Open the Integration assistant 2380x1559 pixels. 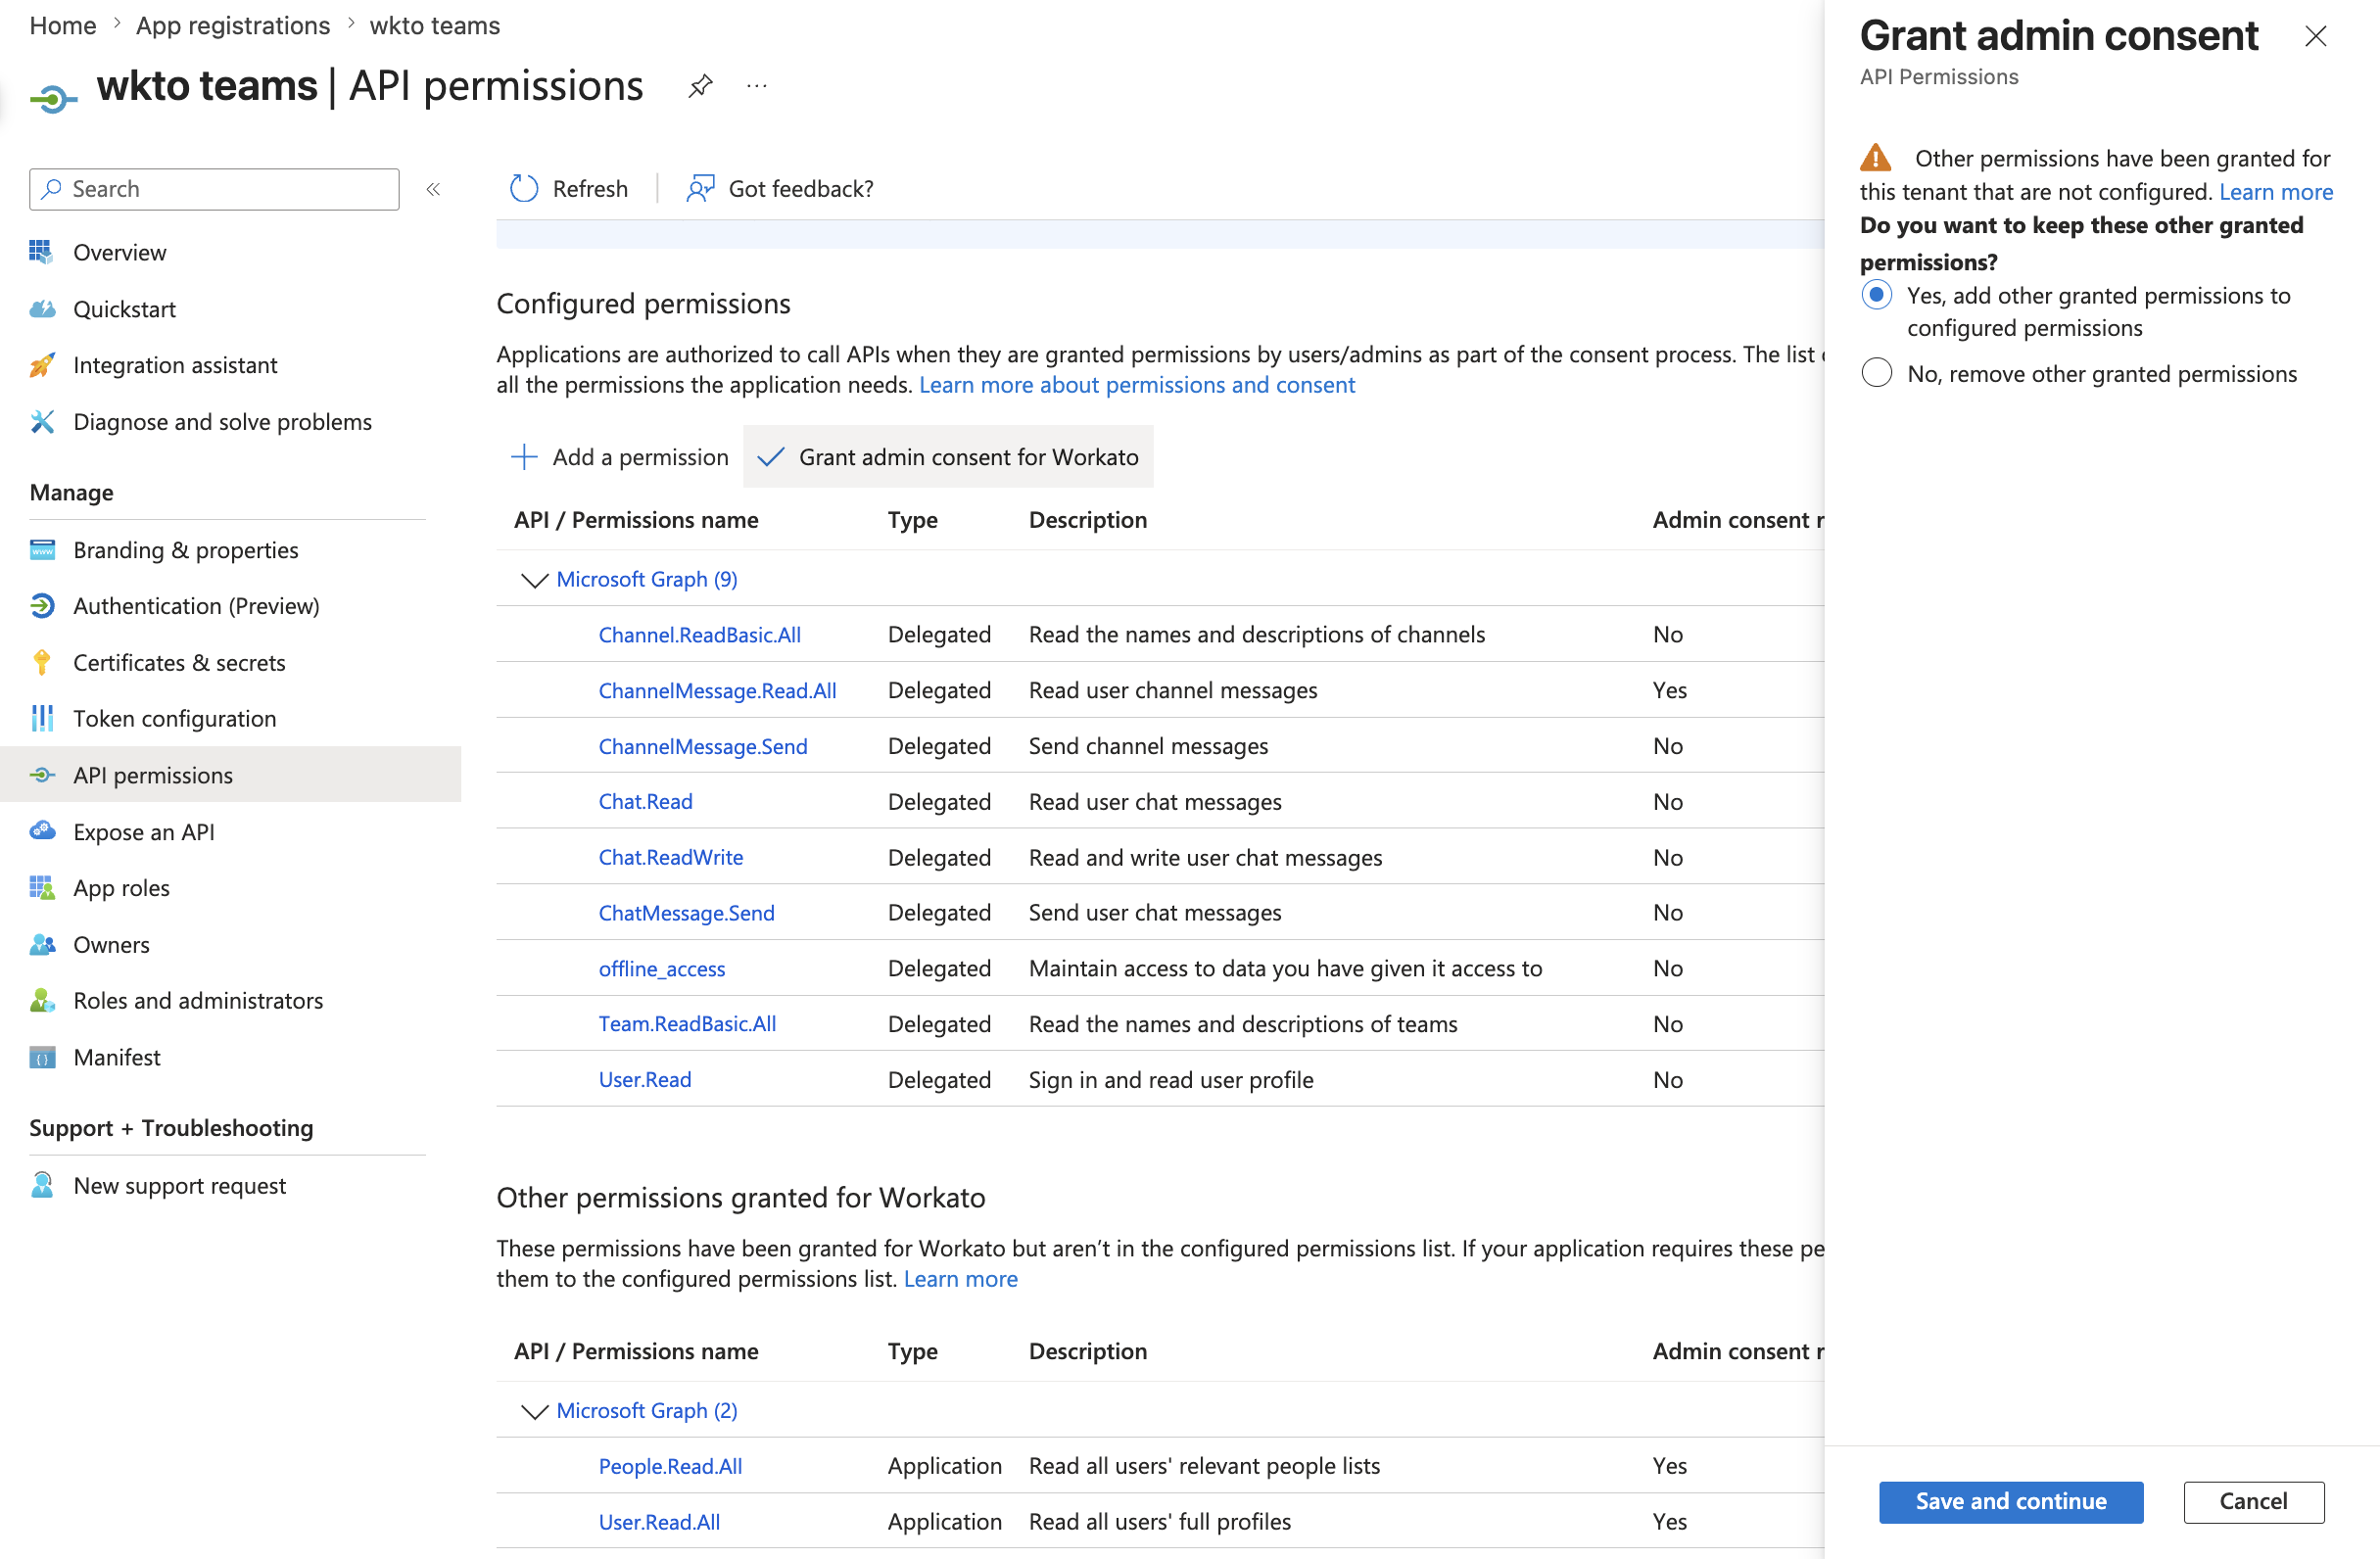(175, 365)
